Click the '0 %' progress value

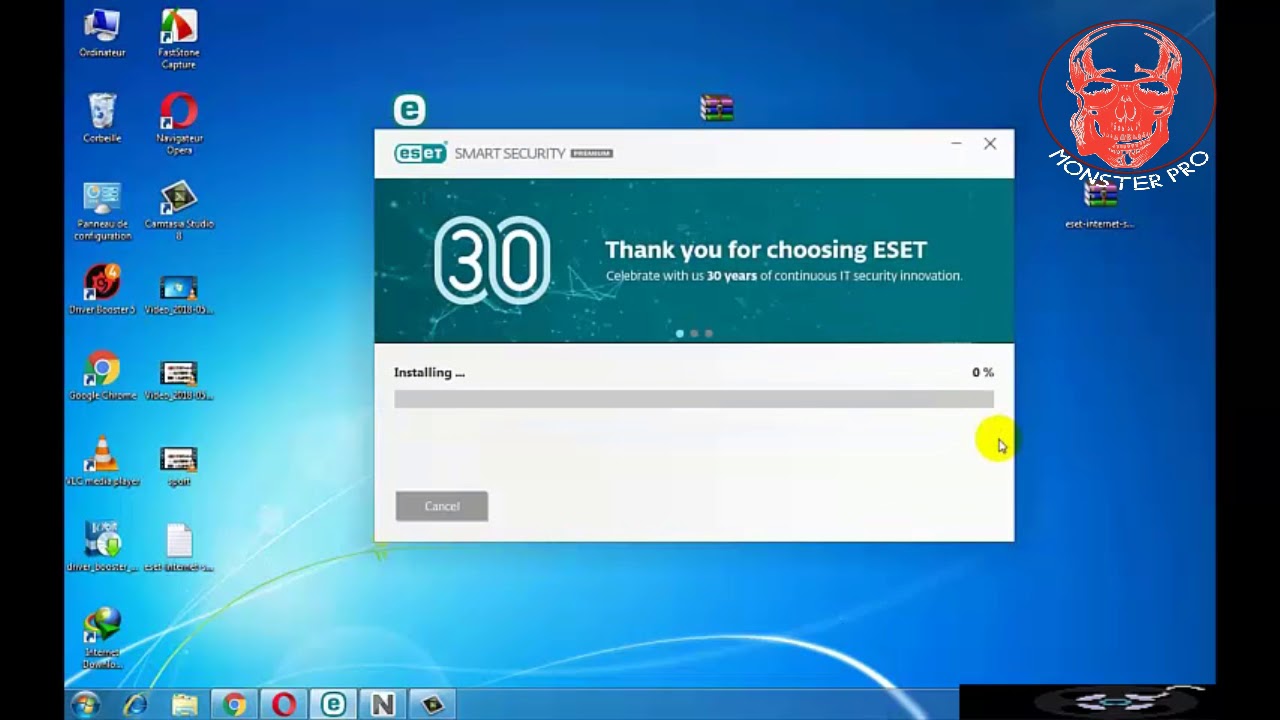[983, 372]
